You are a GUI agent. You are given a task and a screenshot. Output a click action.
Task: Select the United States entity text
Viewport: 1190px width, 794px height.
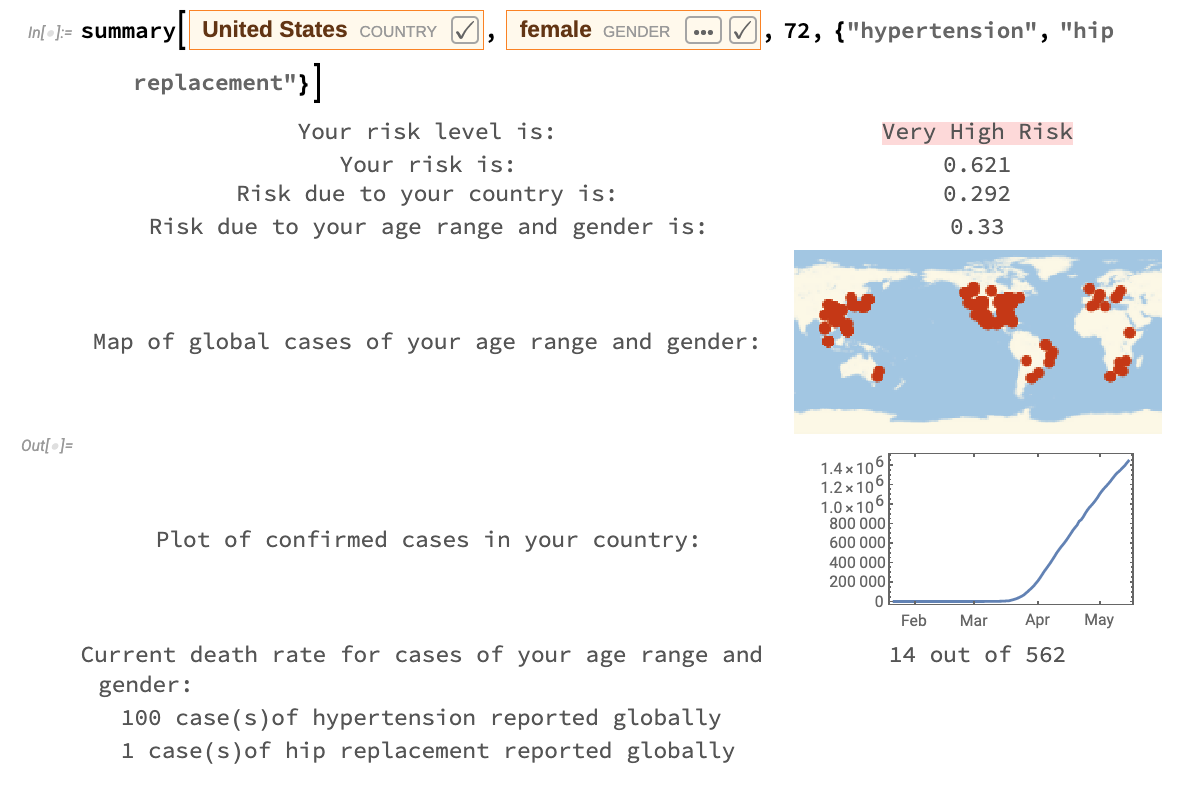click(275, 30)
